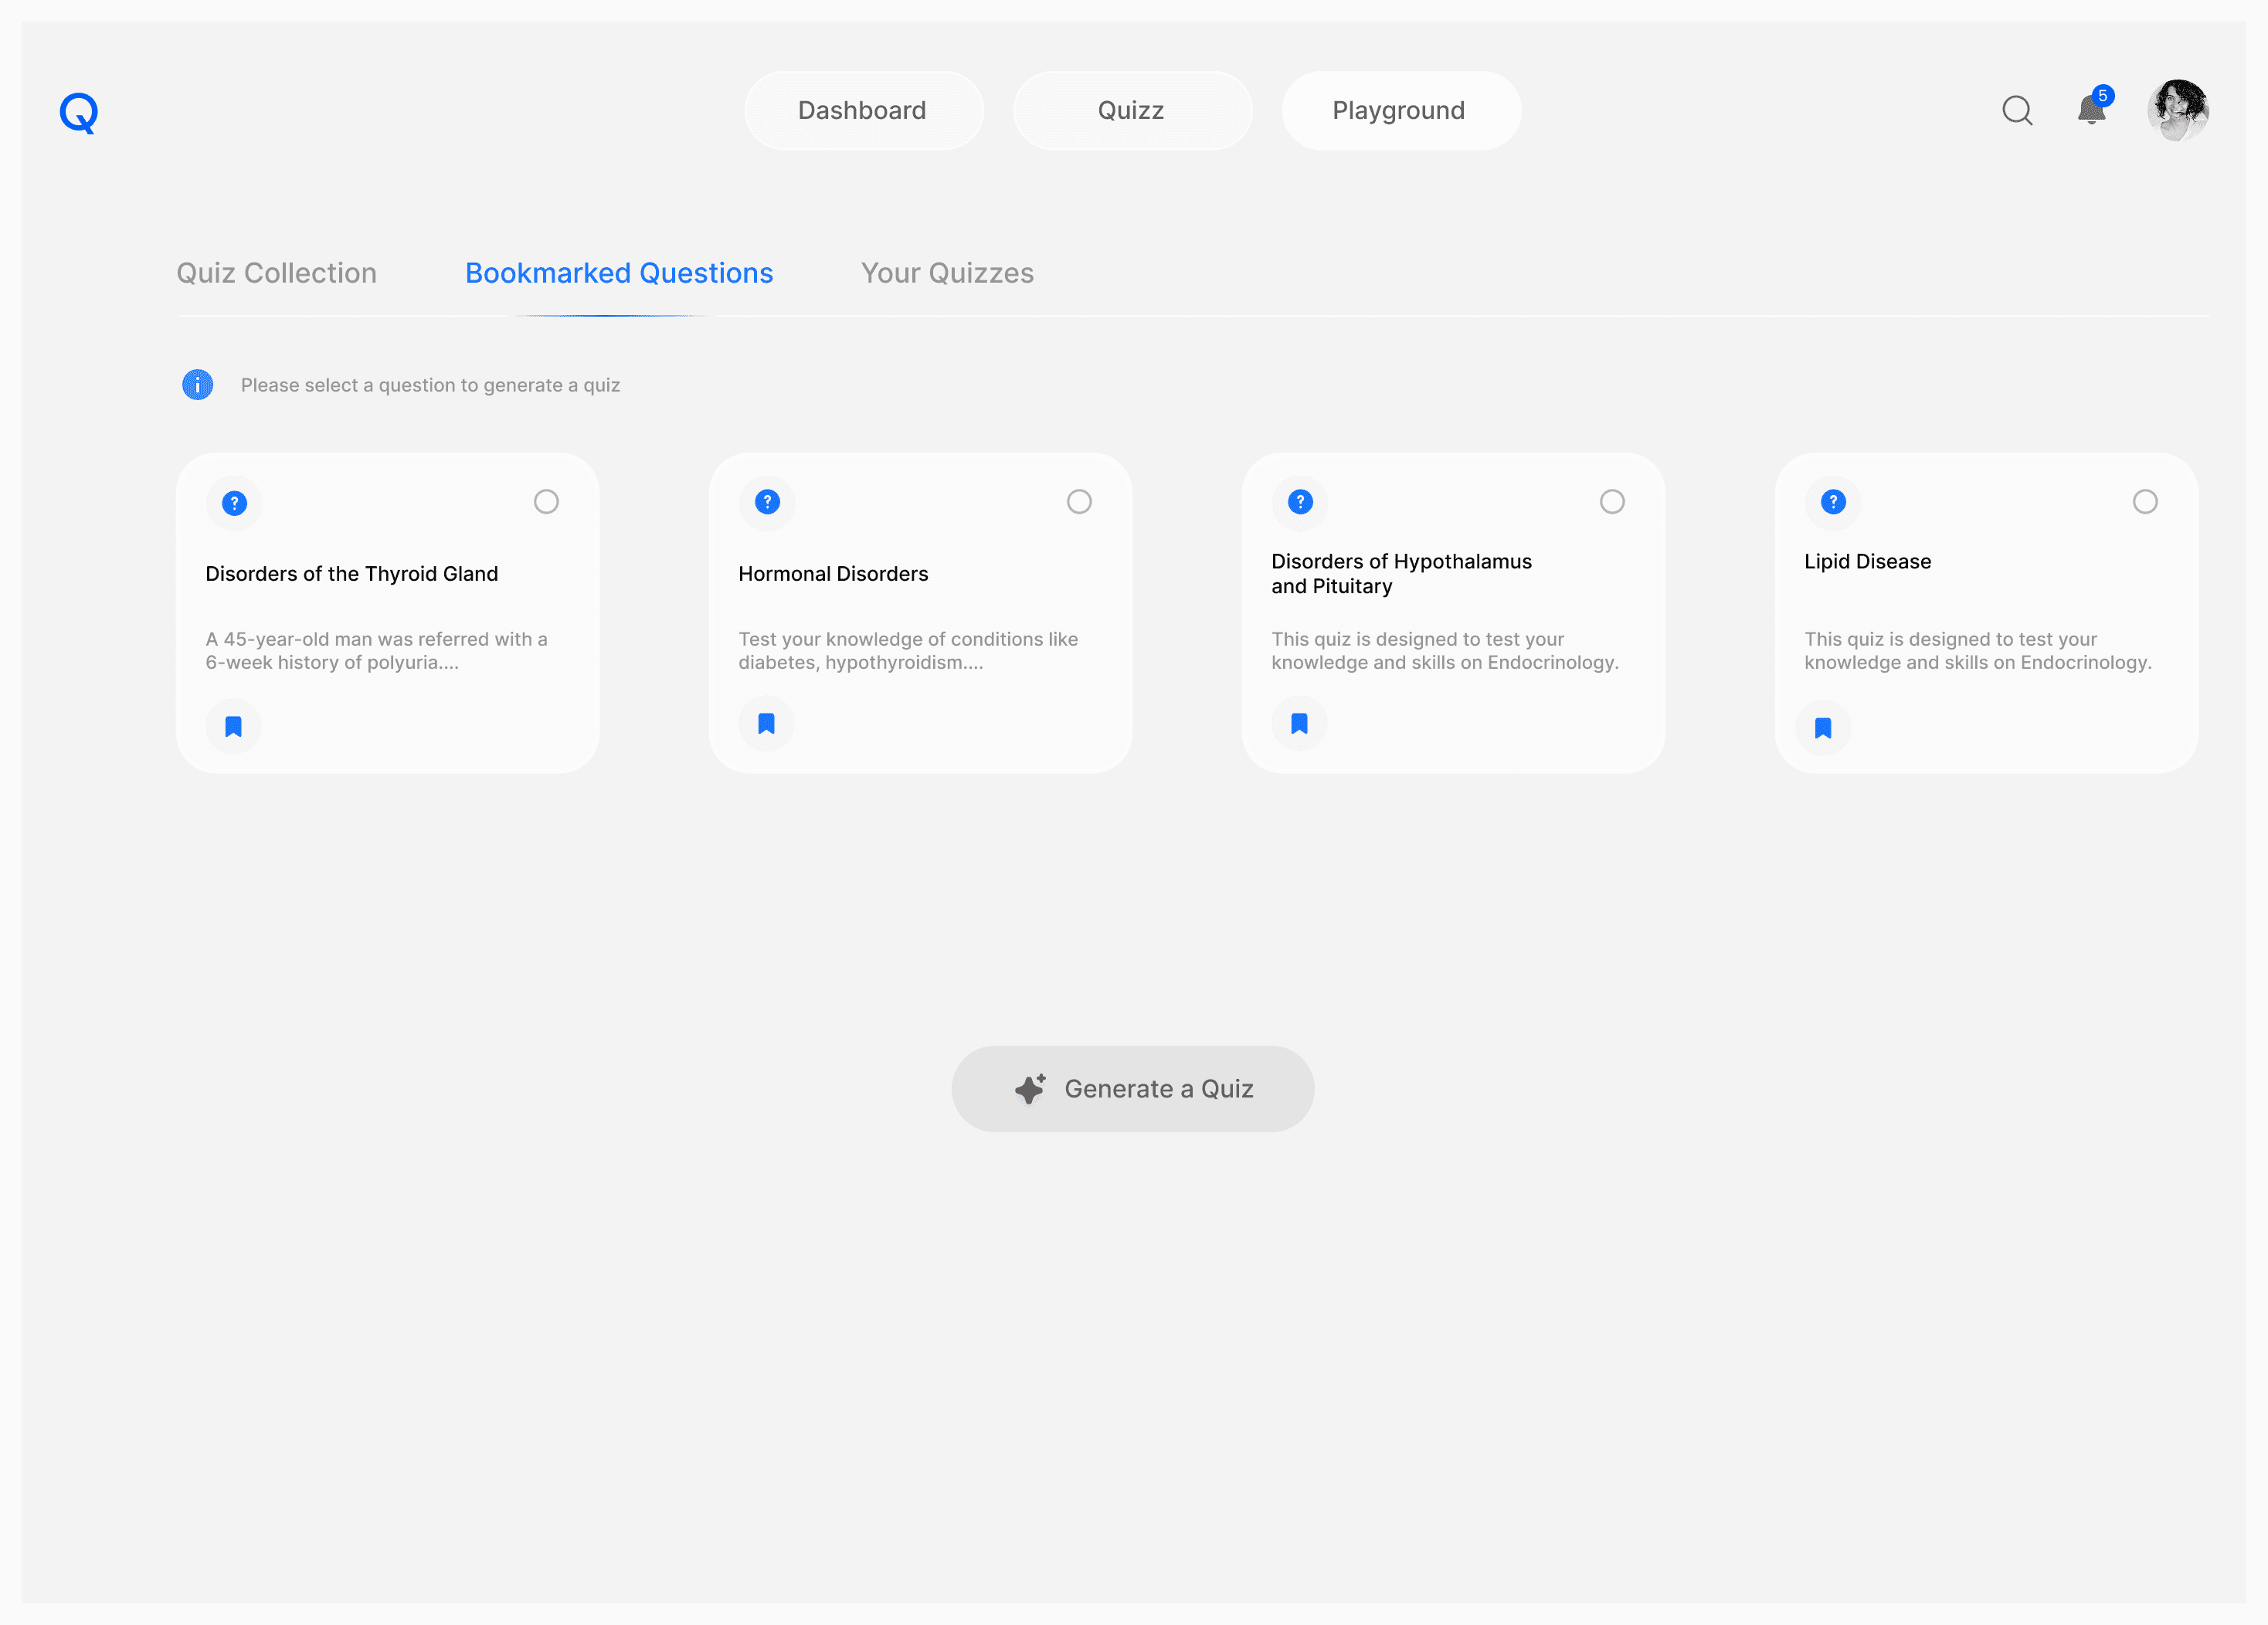Image resolution: width=2268 pixels, height=1625 pixels.
Task: Open search with the magnifier icon
Action: (x=2017, y=110)
